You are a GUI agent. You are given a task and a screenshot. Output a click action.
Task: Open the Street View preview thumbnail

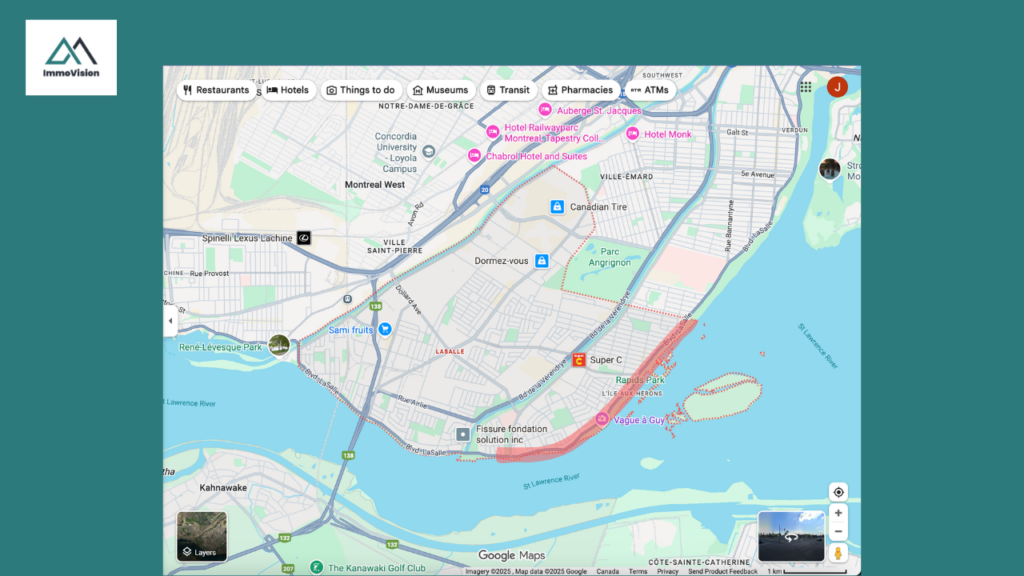coord(791,536)
